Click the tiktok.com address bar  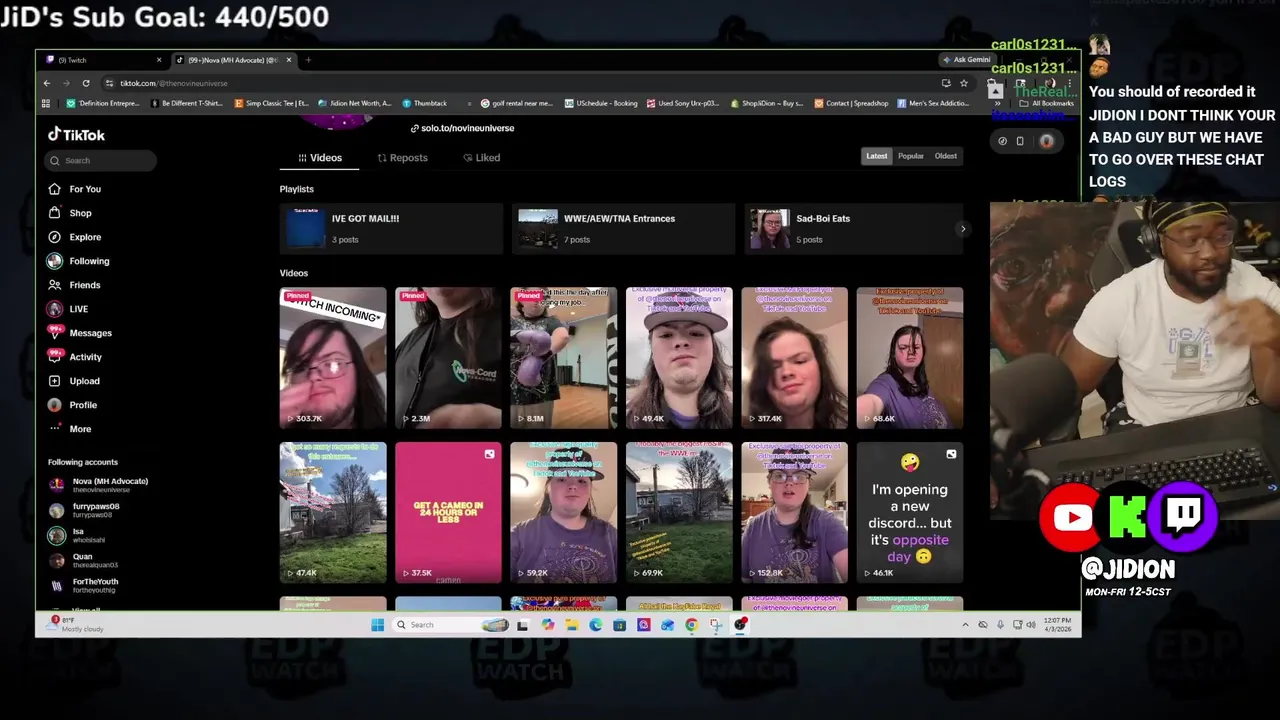coord(520,83)
